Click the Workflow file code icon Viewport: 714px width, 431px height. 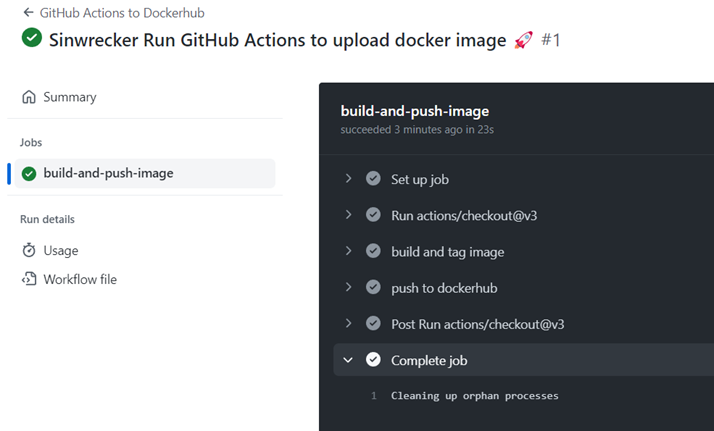[29, 279]
